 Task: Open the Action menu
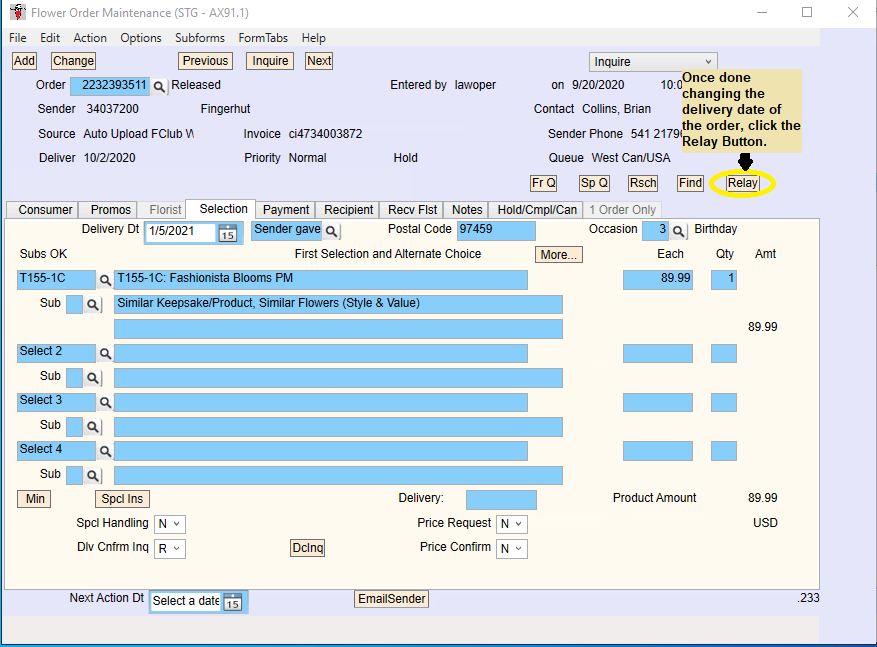pos(90,38)
